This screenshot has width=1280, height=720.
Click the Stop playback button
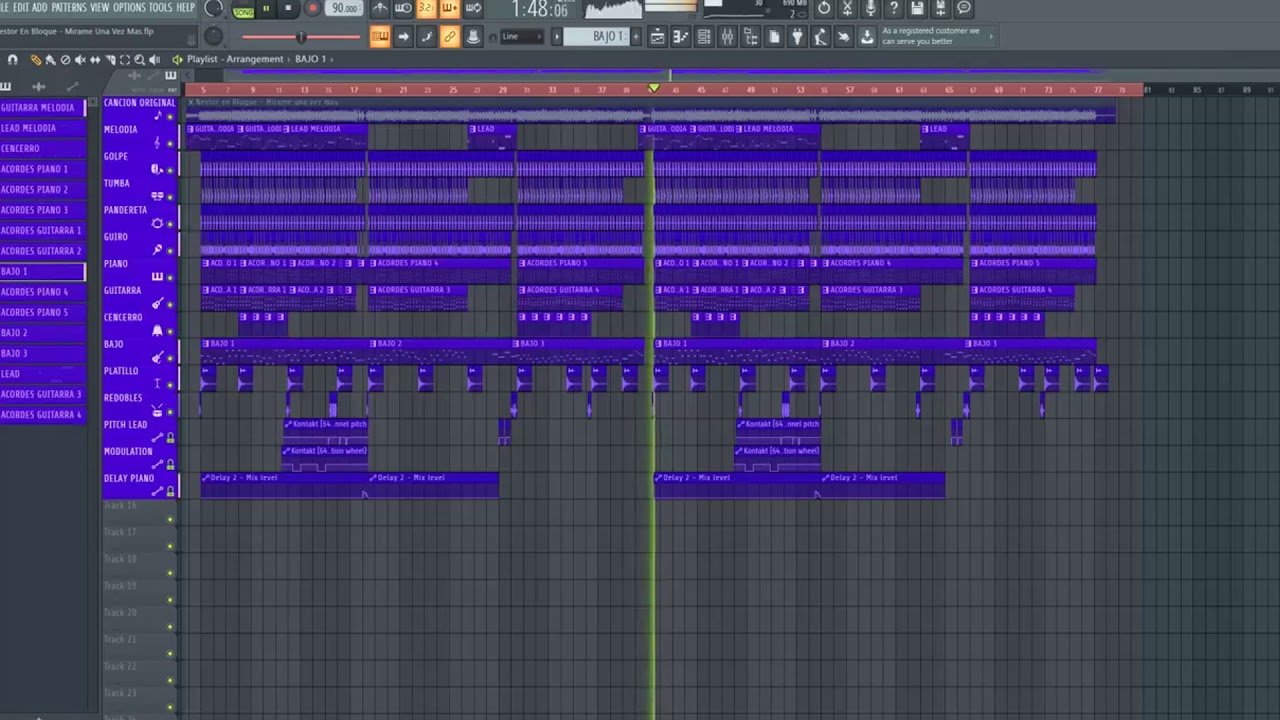coord(288,9)
